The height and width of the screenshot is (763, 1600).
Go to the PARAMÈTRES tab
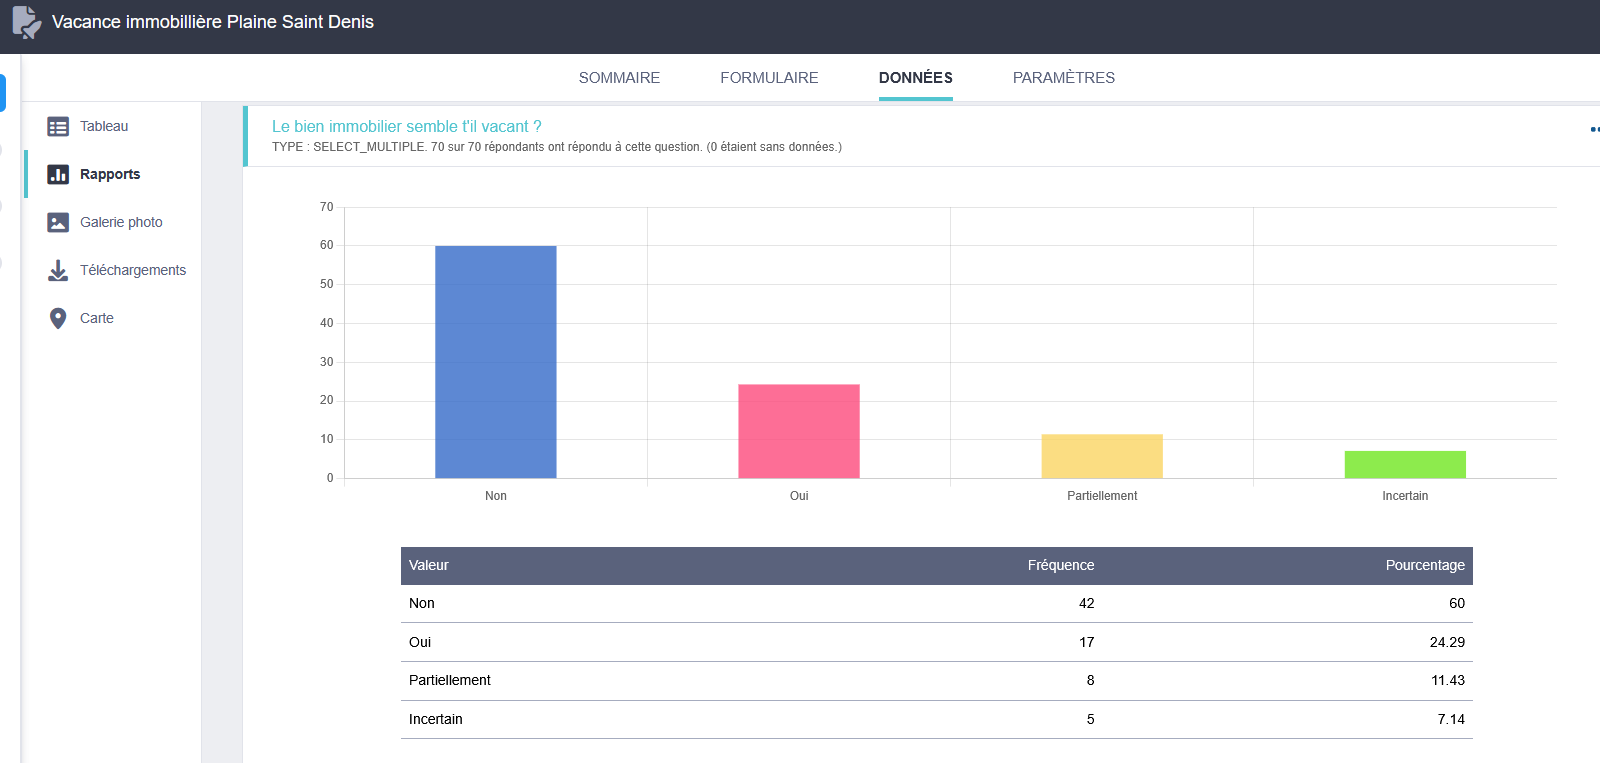[x=1063, y=78]
